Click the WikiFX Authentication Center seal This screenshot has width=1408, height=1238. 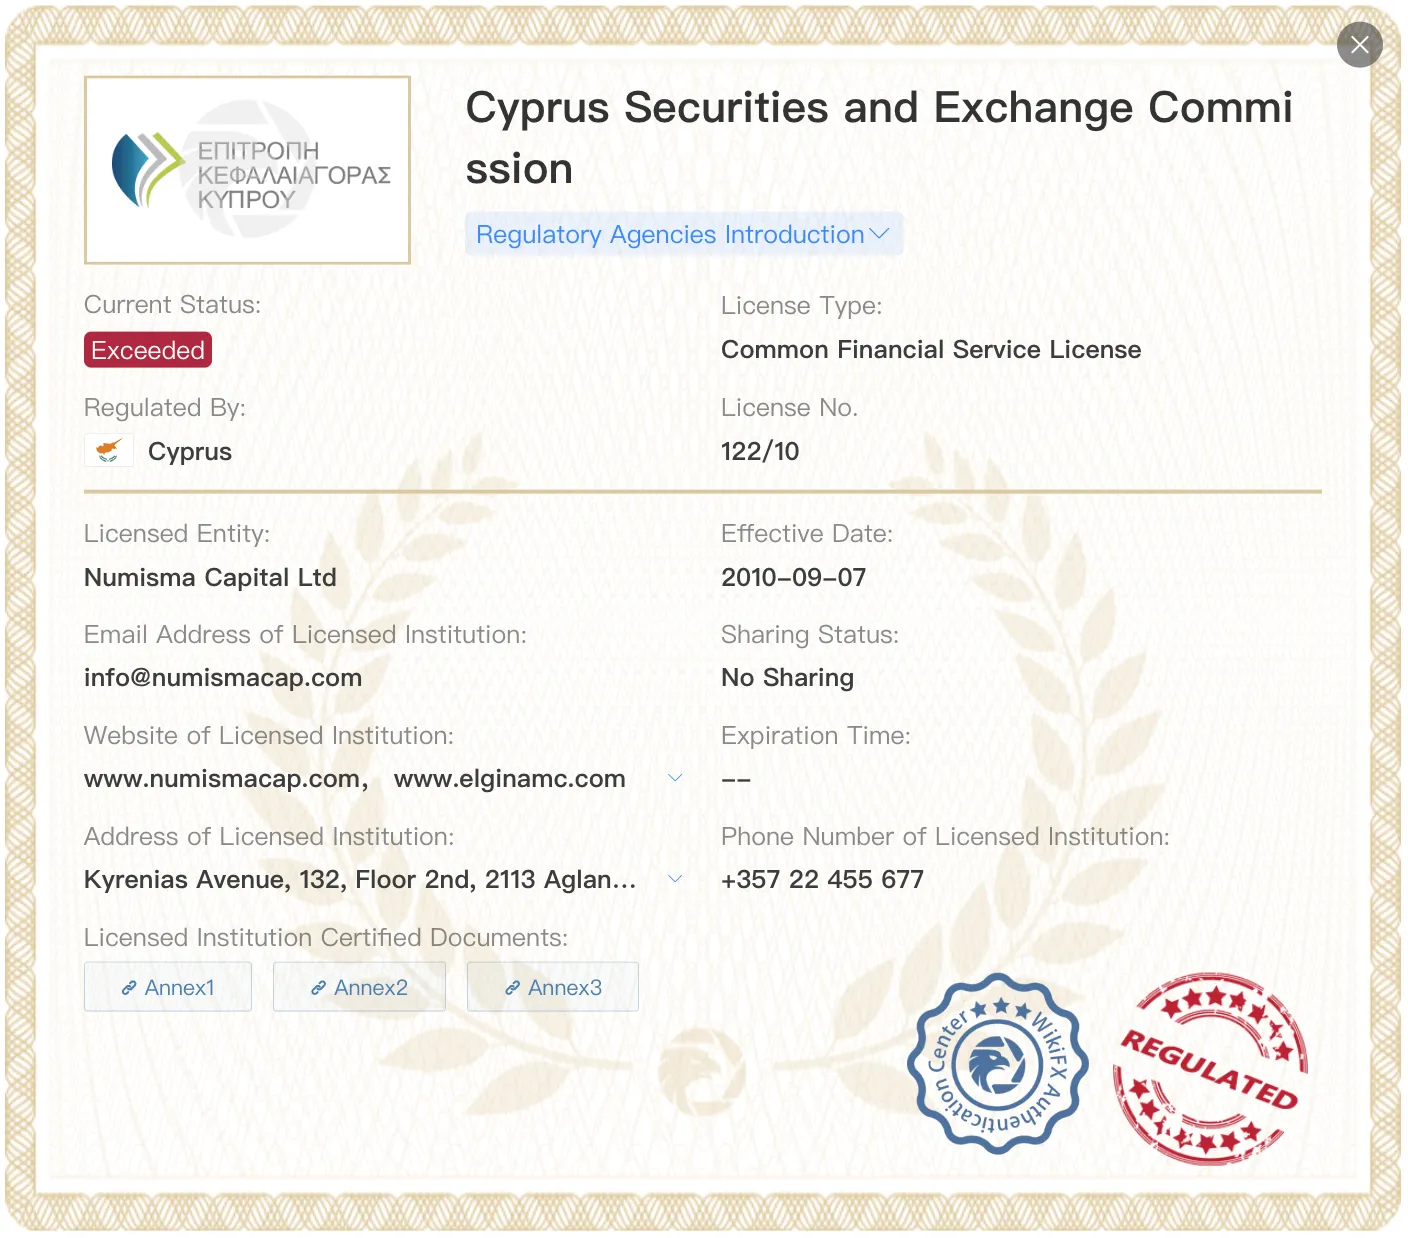[x=997, y=1063]
